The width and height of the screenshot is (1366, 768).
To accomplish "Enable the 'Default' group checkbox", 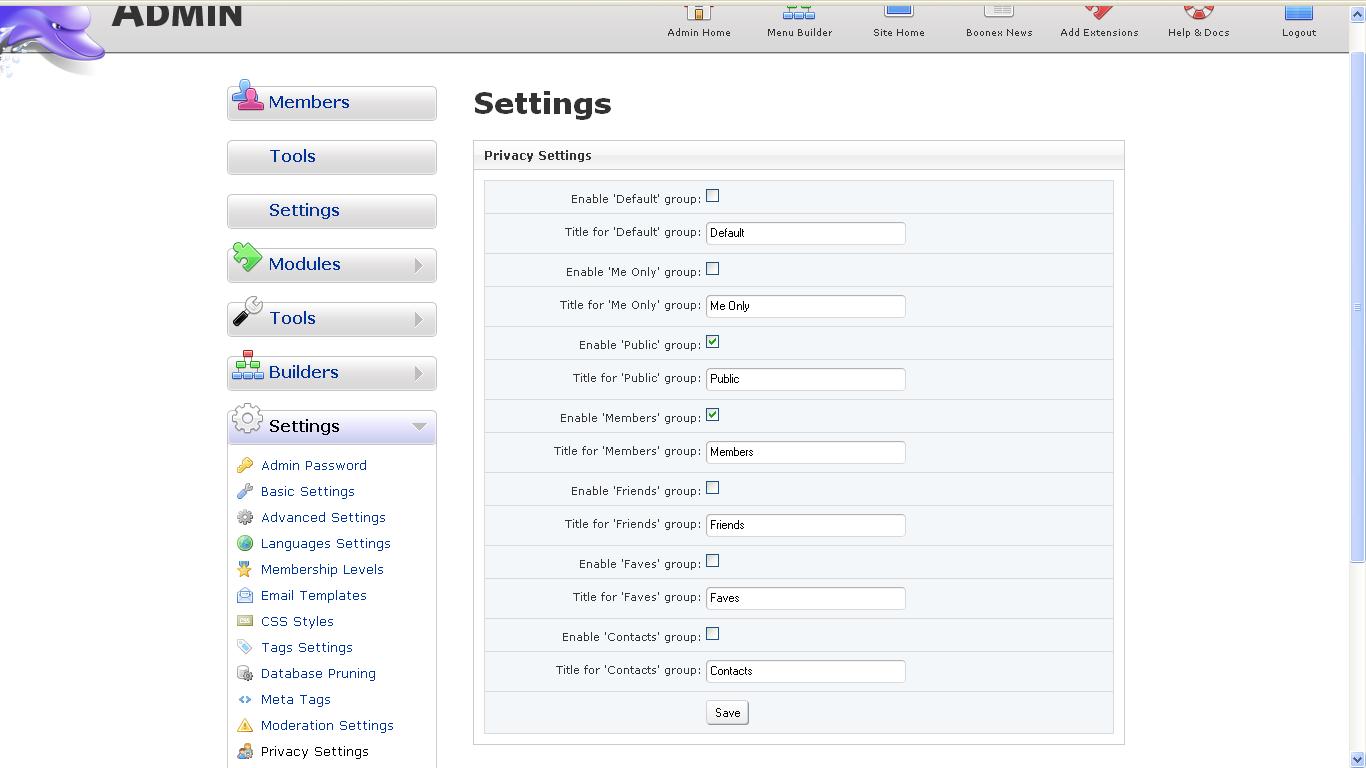I will [x=712, y=196].
